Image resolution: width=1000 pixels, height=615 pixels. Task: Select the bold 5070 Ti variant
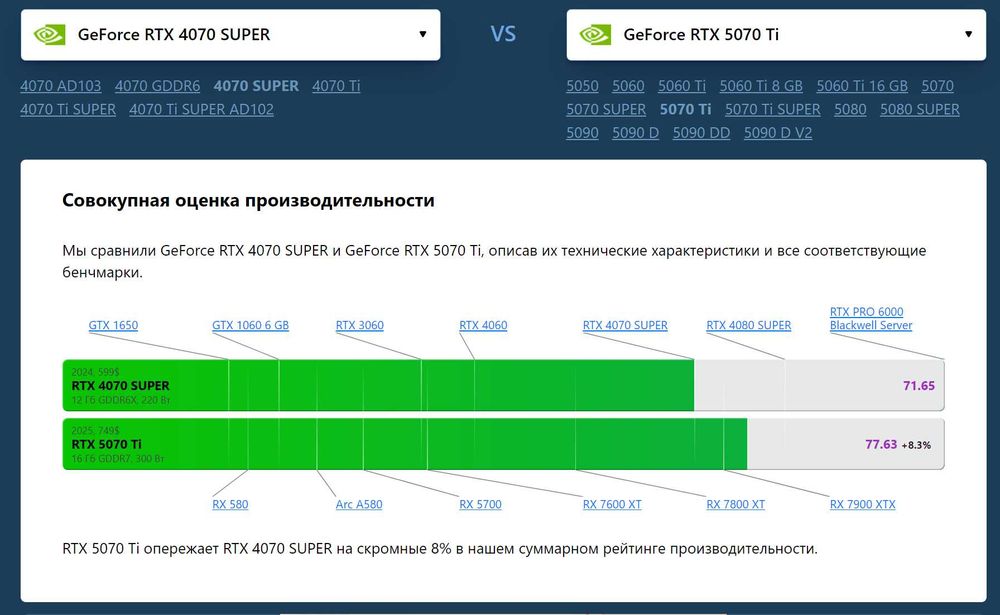[686, 110]
